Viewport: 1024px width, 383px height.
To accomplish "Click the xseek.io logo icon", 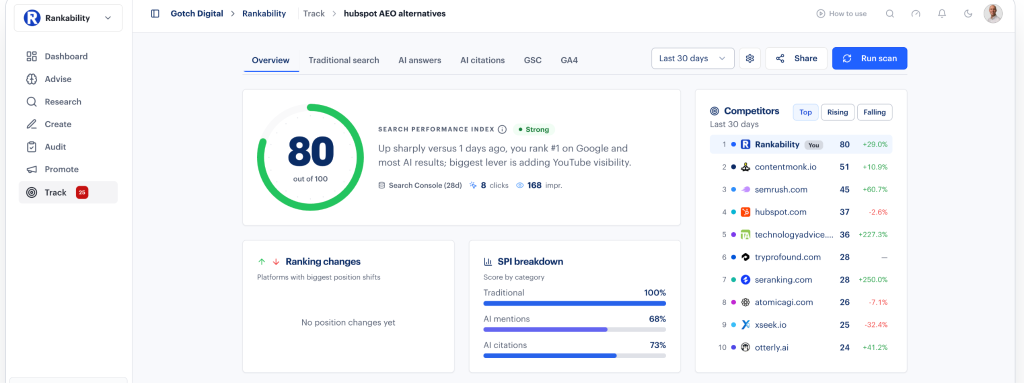I will click(x=745, y=325).
